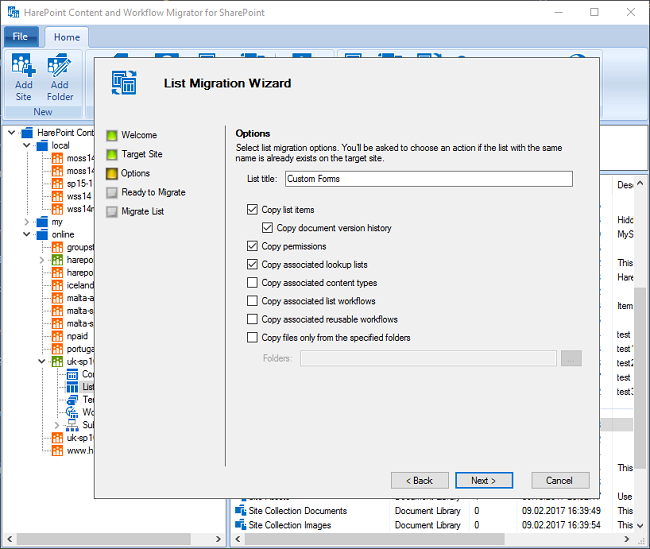Switch to the Home ribbon tab
This screenshot has width=650, height=549.
click(x=67, y=37)
